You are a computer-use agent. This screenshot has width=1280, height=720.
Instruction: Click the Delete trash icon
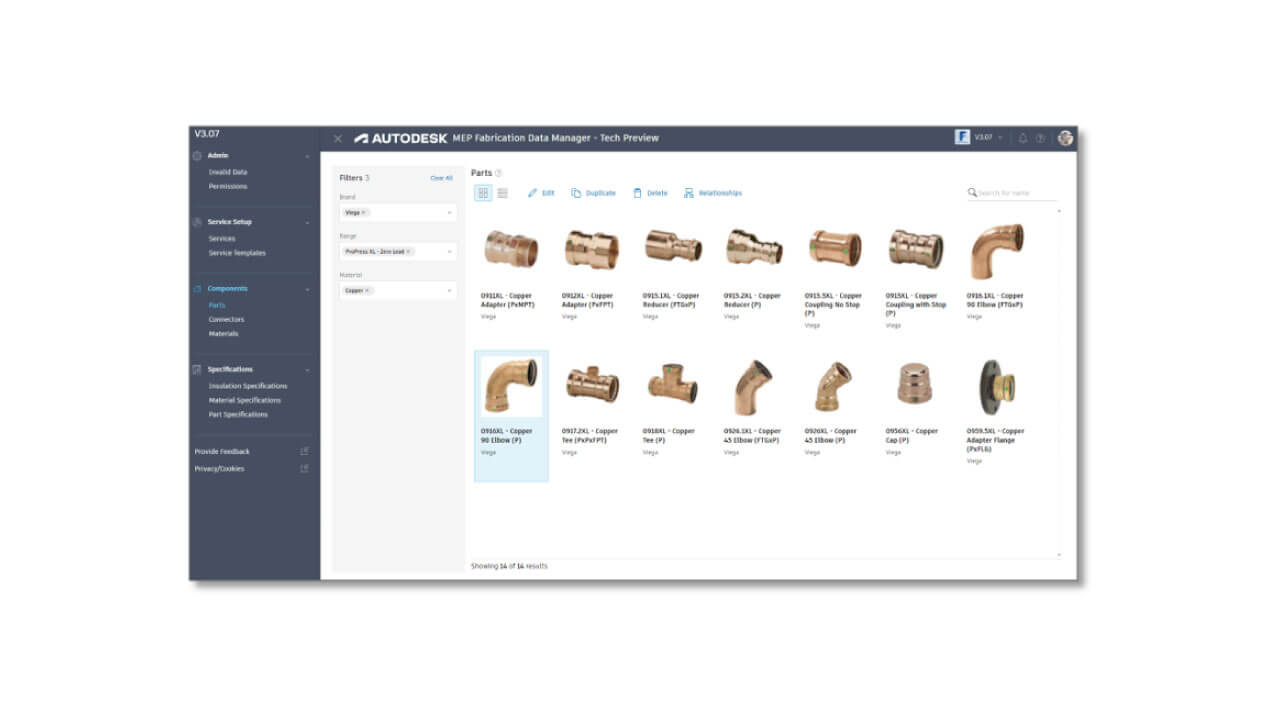[x=637, y=193]
